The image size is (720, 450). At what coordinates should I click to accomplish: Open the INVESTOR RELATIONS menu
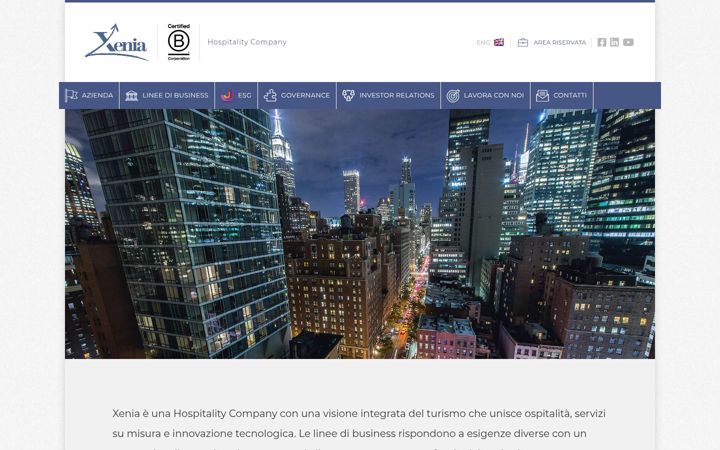(x=397, y=96)
